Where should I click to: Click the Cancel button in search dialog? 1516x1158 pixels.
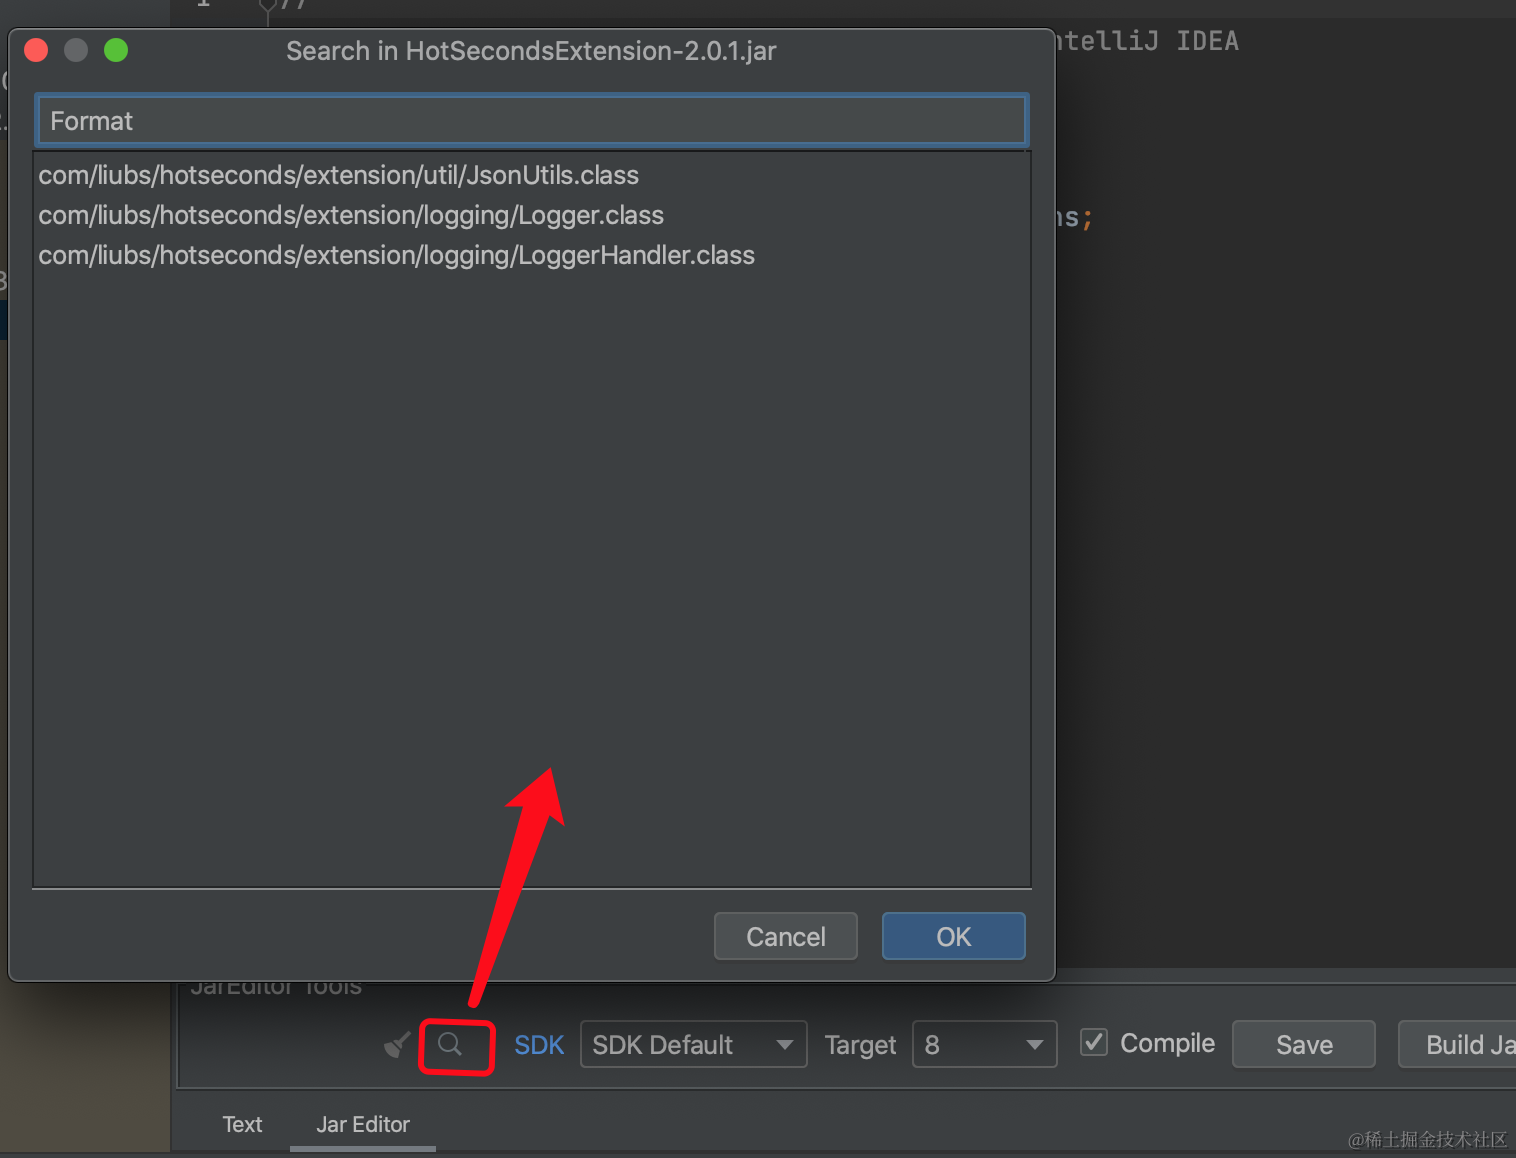pos(785,936)
